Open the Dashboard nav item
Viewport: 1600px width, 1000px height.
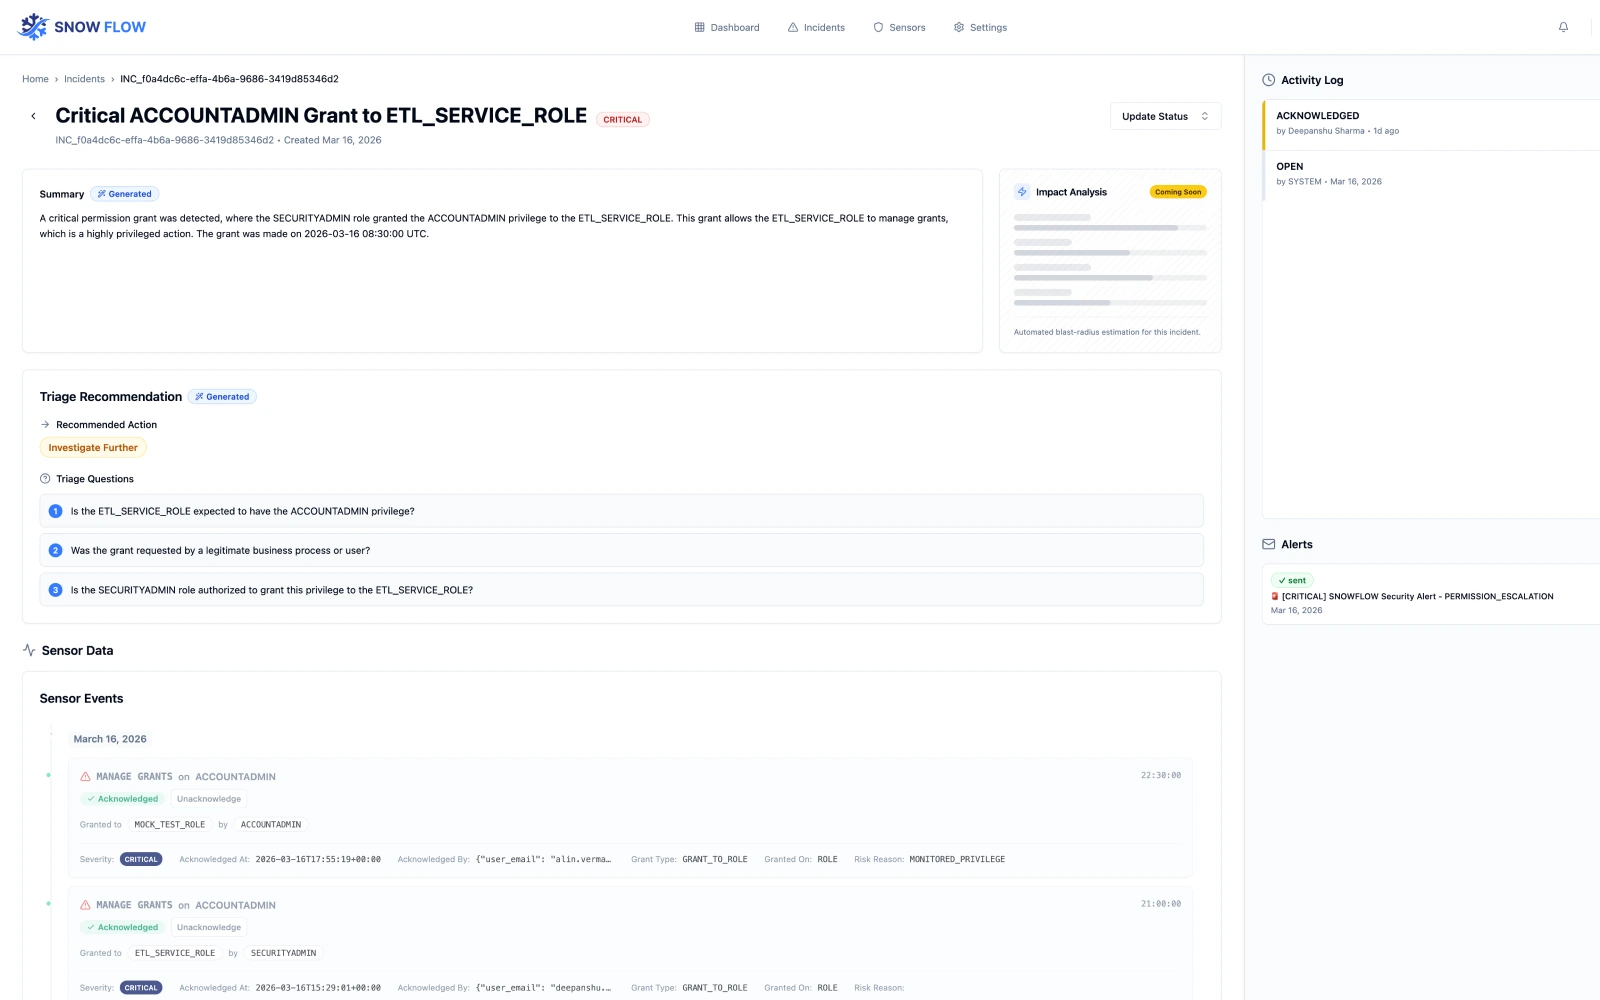point(727,28)
